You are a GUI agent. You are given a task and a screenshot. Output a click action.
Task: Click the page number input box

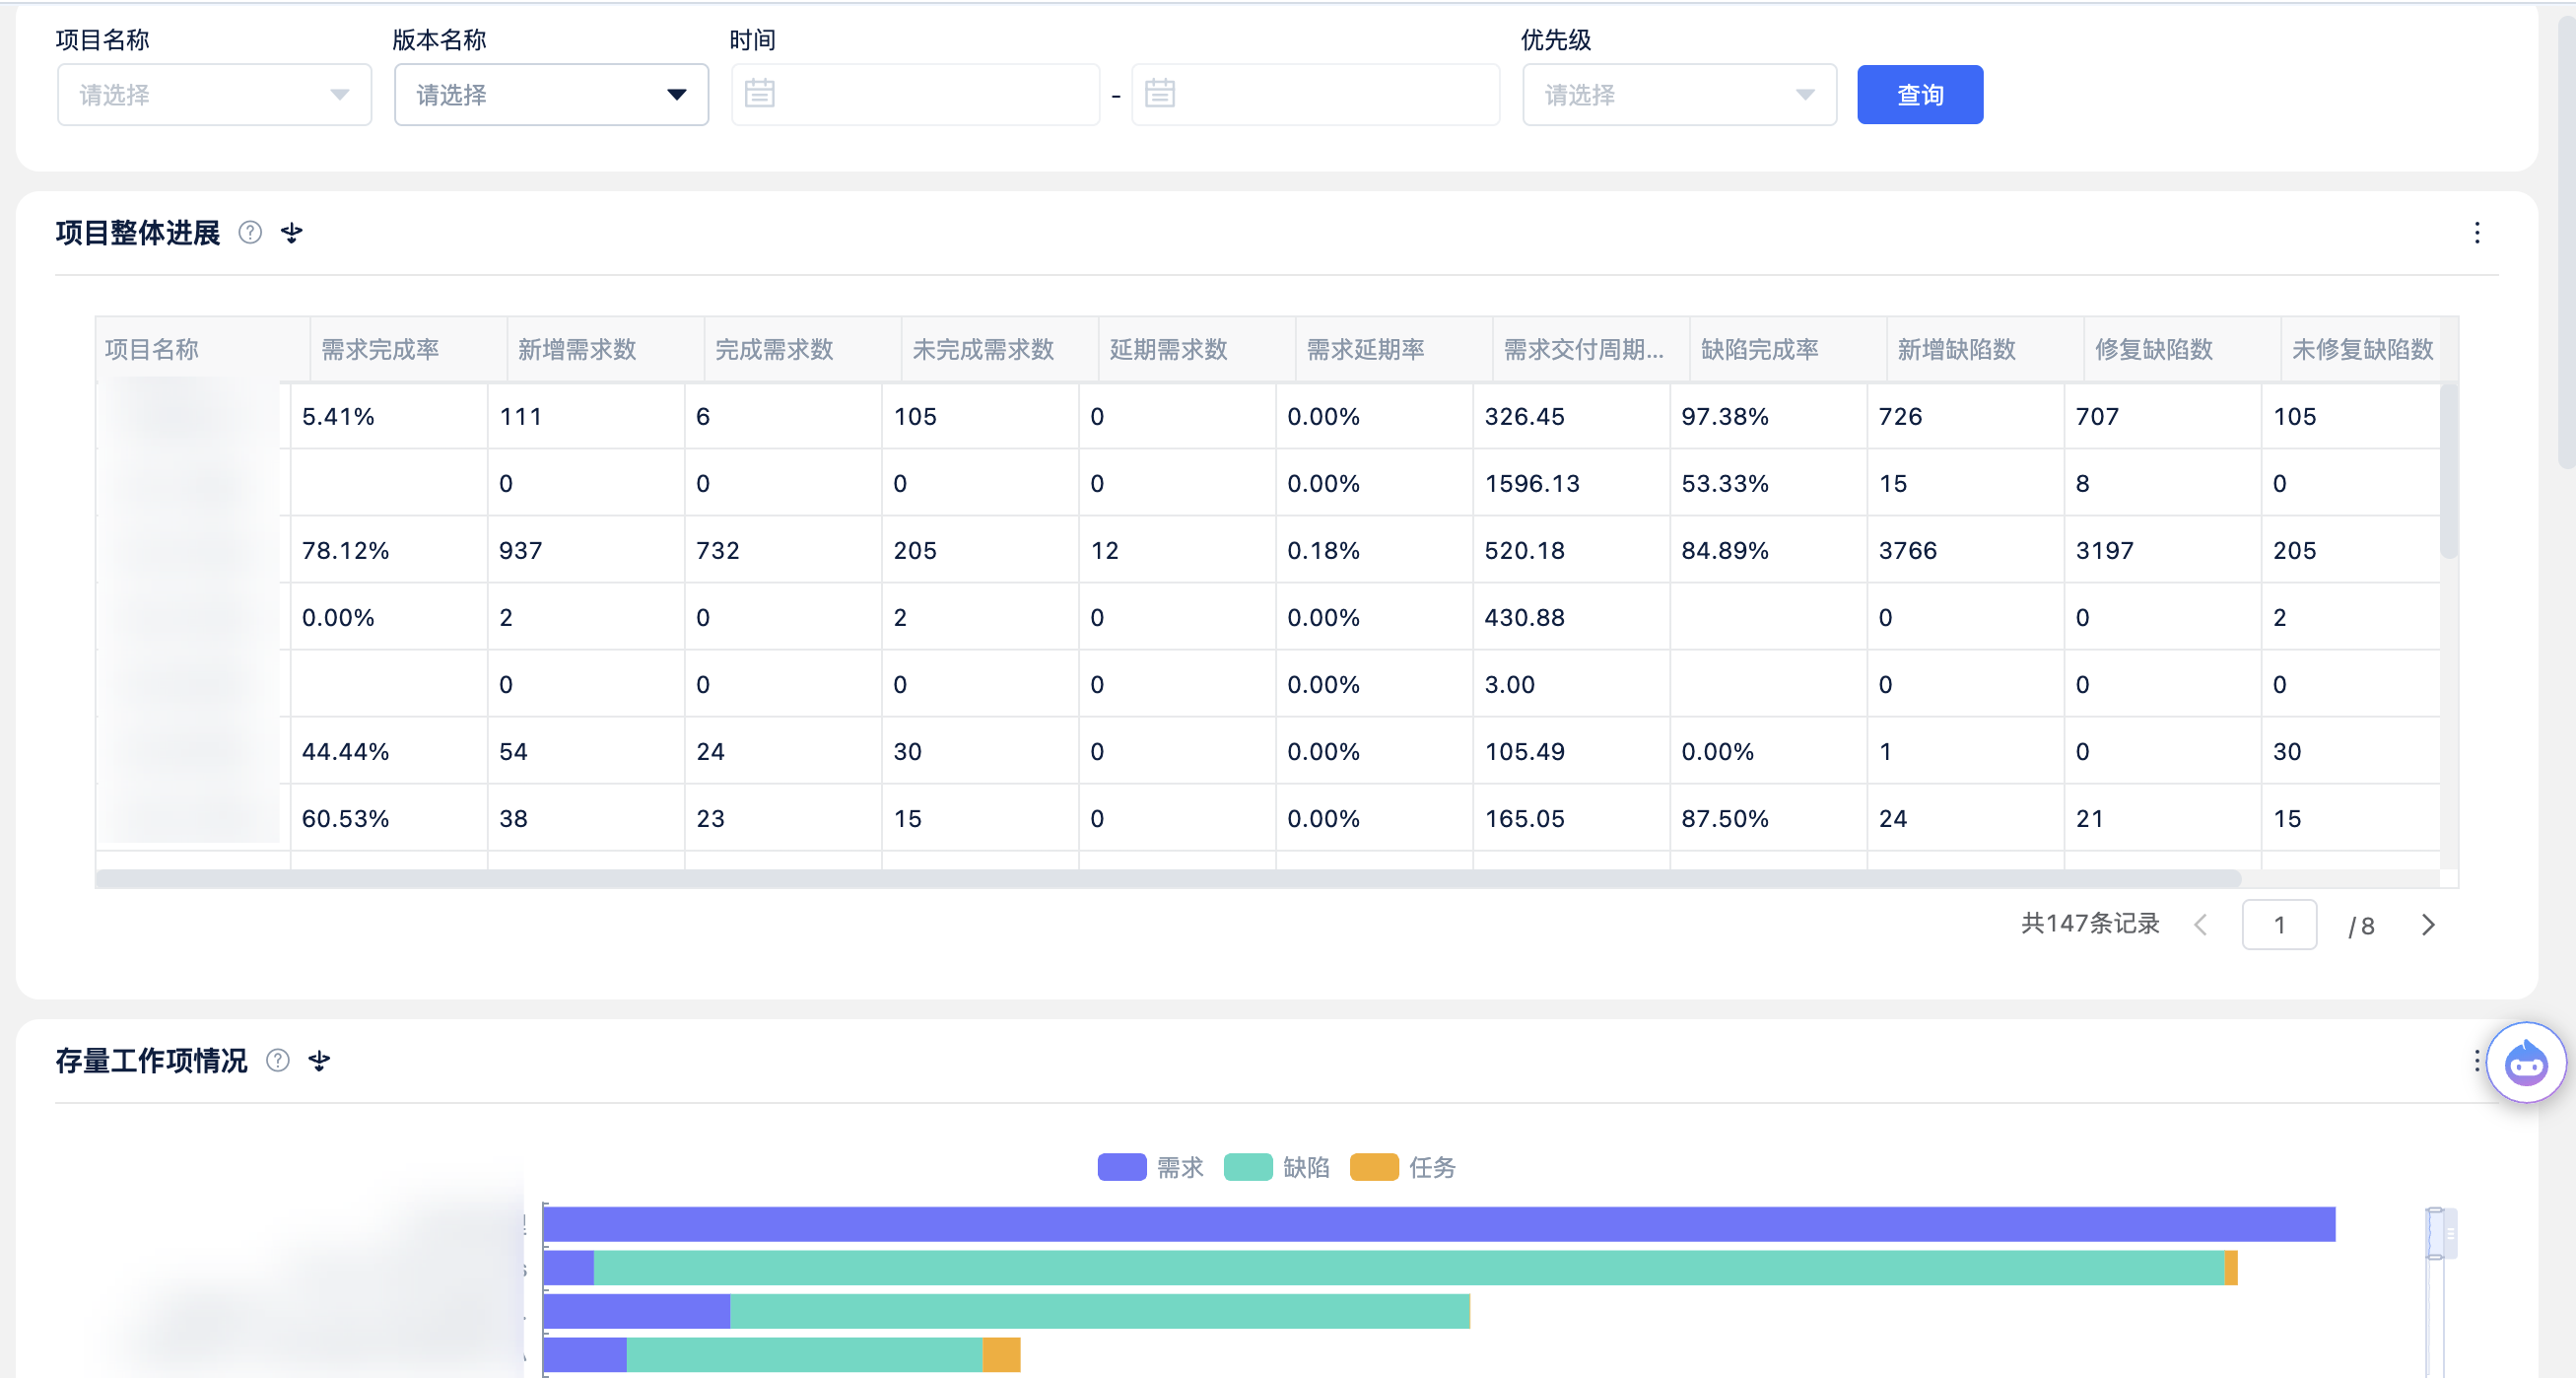(x=2278, y=925)
